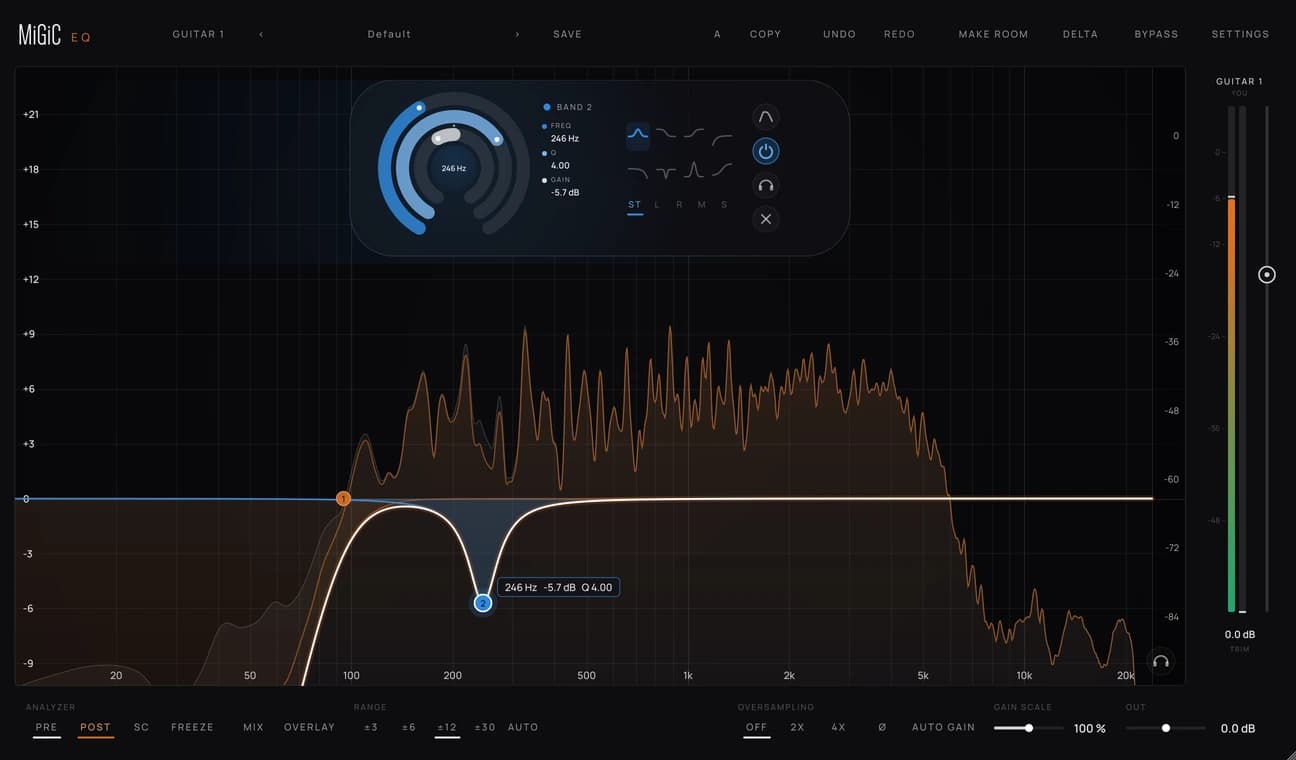Go to the previous preset with the left chevron
The height and width of the screenshot is (760, 1296).
[262, 34]
